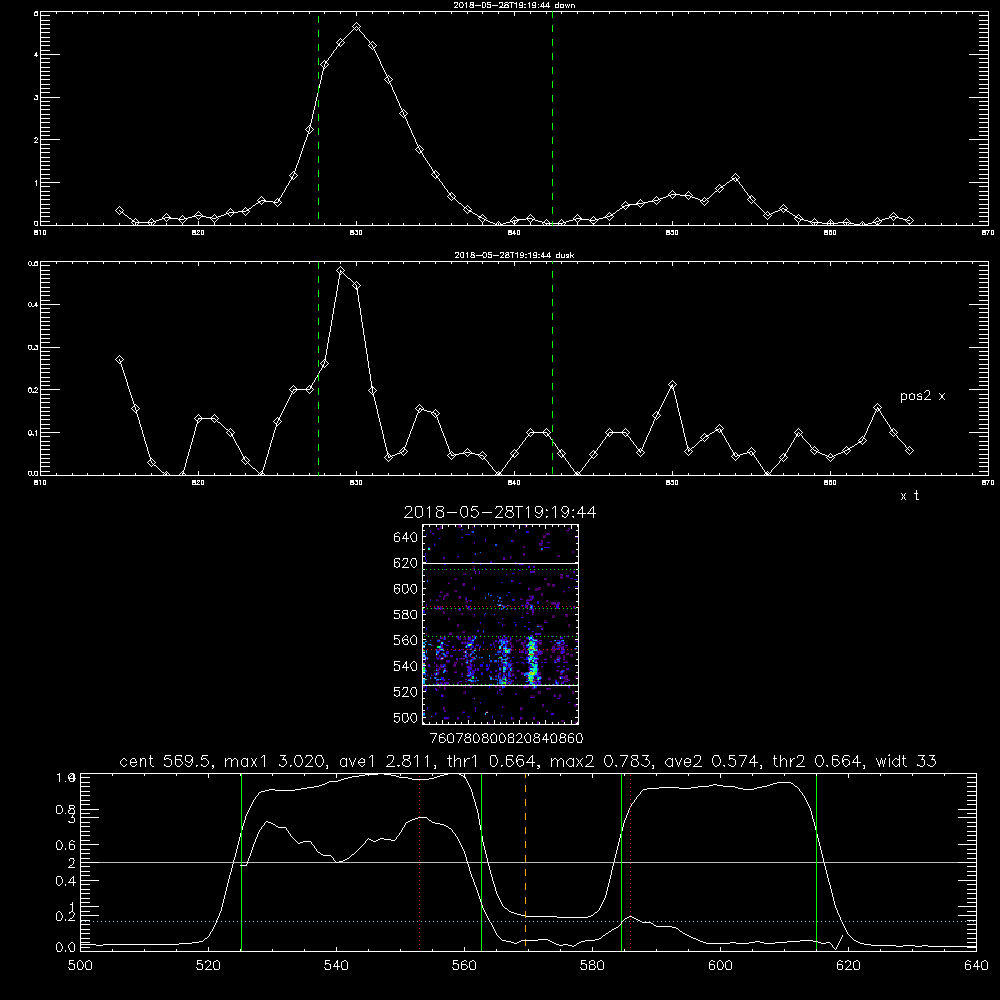This screenshot has height=1000, width=1000.
Task: Click the '0.4' label on bottom plot y-axis
Action: tap(65, 881)
